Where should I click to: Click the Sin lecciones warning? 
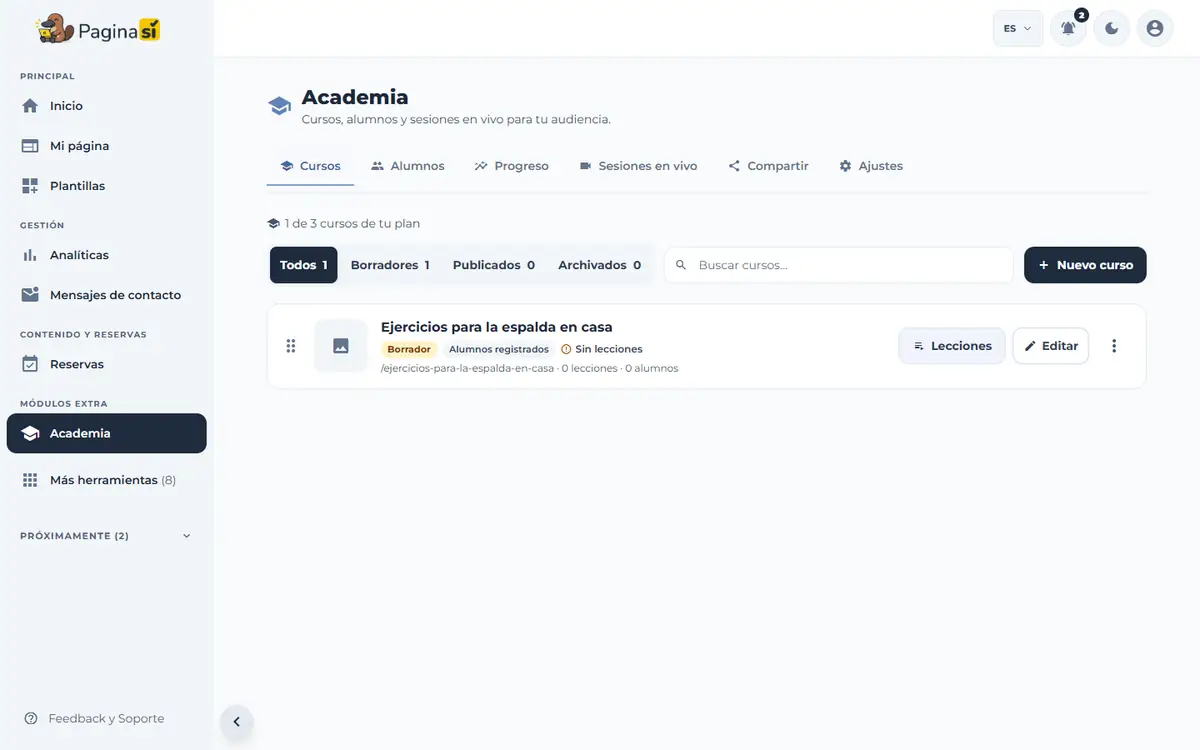[x=602, y=349]
